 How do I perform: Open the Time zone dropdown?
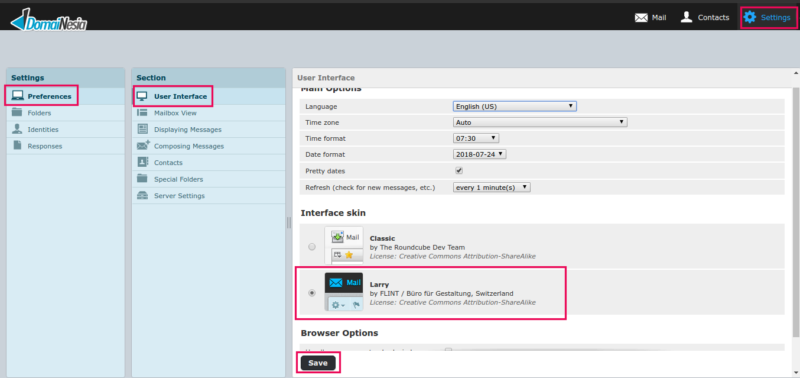[540, 122]
